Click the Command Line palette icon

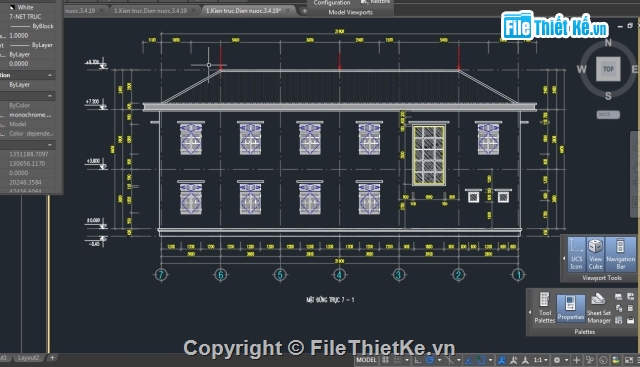pos(618,296)
